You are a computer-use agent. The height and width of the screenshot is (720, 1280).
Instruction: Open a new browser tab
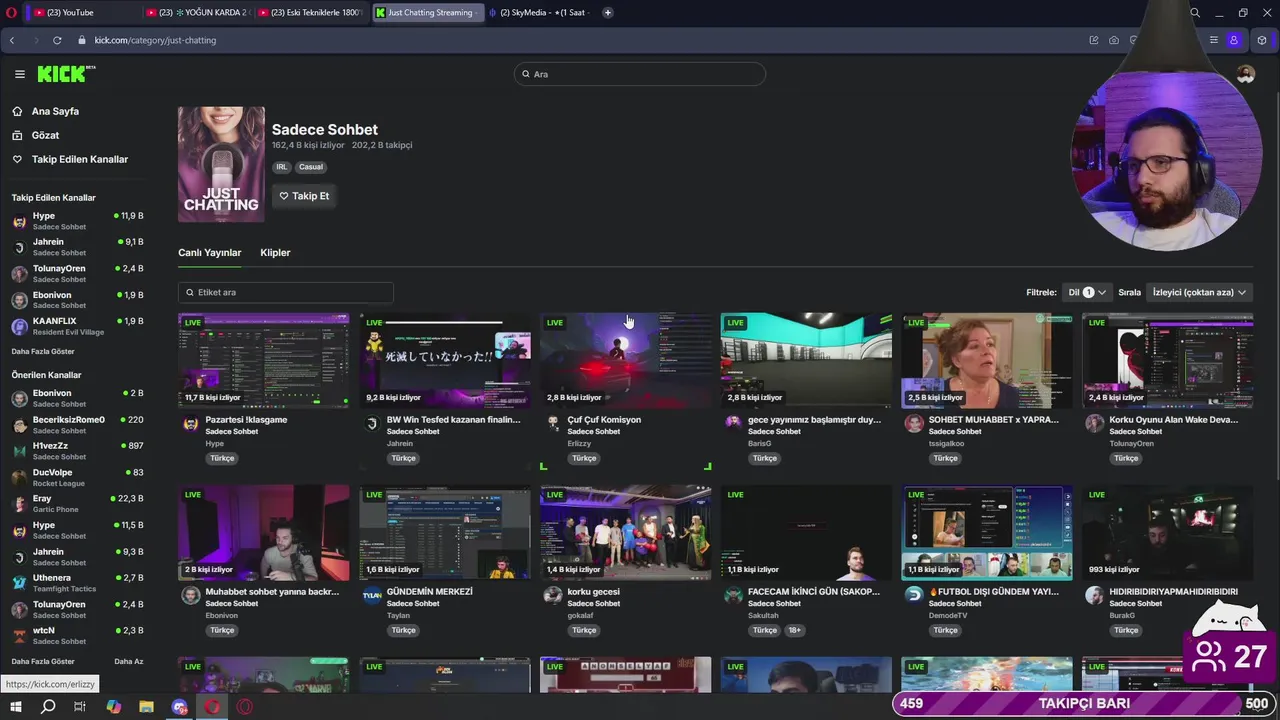(x=607, y=13)
